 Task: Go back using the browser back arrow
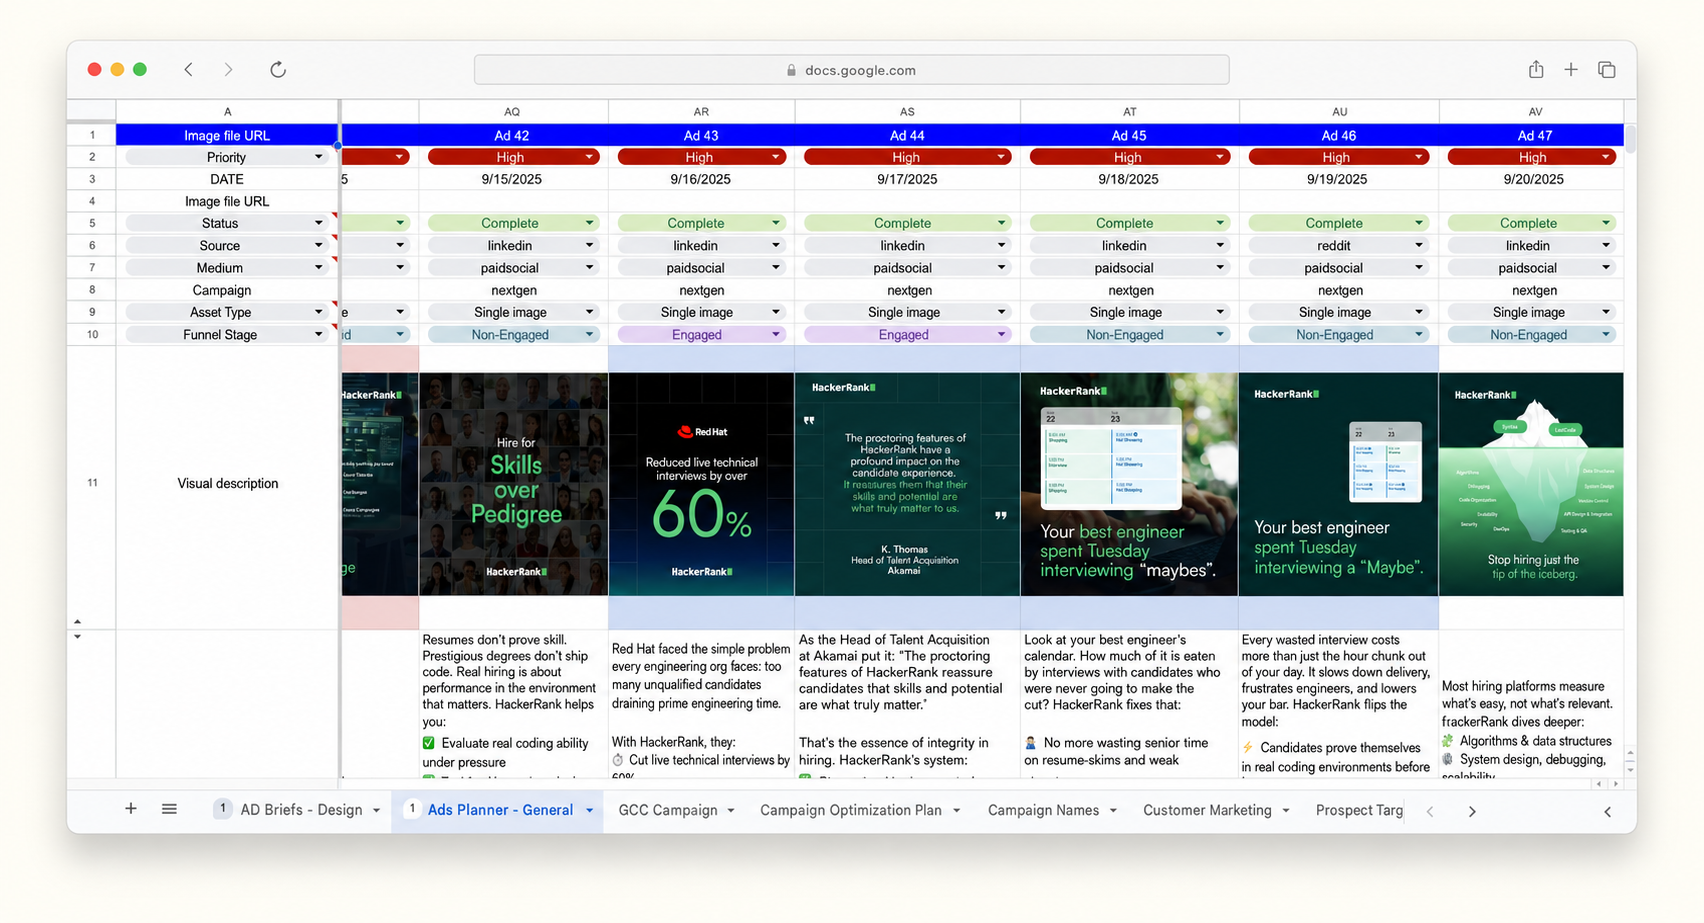coord(188,69)
